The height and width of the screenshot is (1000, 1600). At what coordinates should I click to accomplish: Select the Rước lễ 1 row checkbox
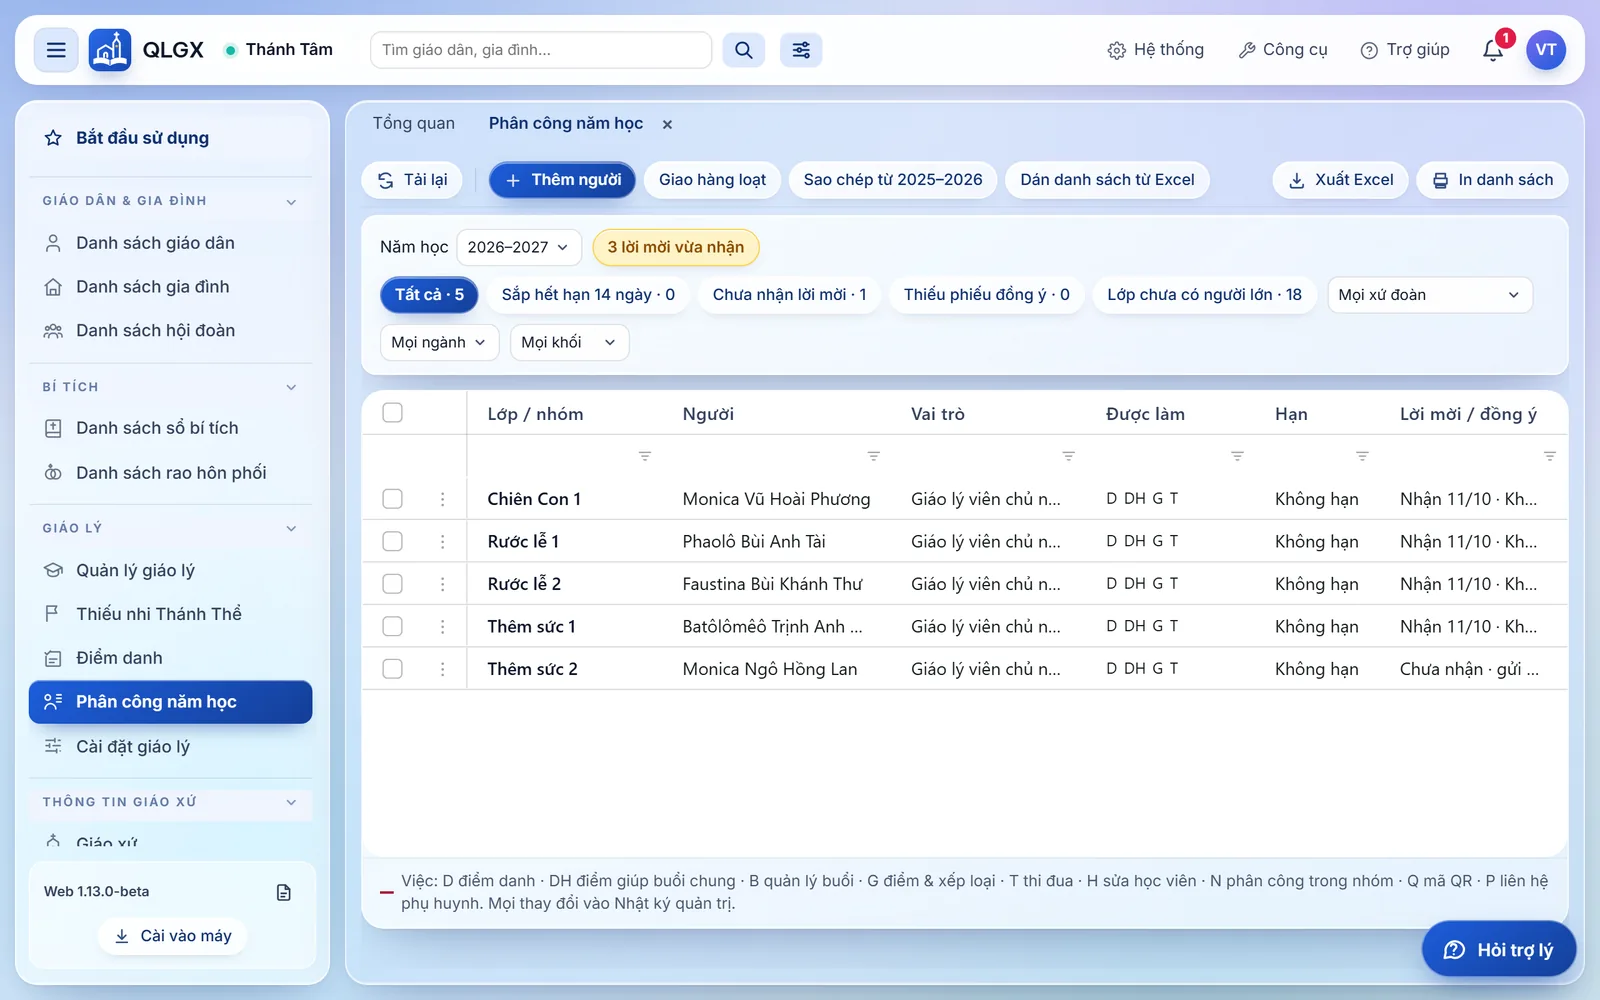(x=392, y=541)
